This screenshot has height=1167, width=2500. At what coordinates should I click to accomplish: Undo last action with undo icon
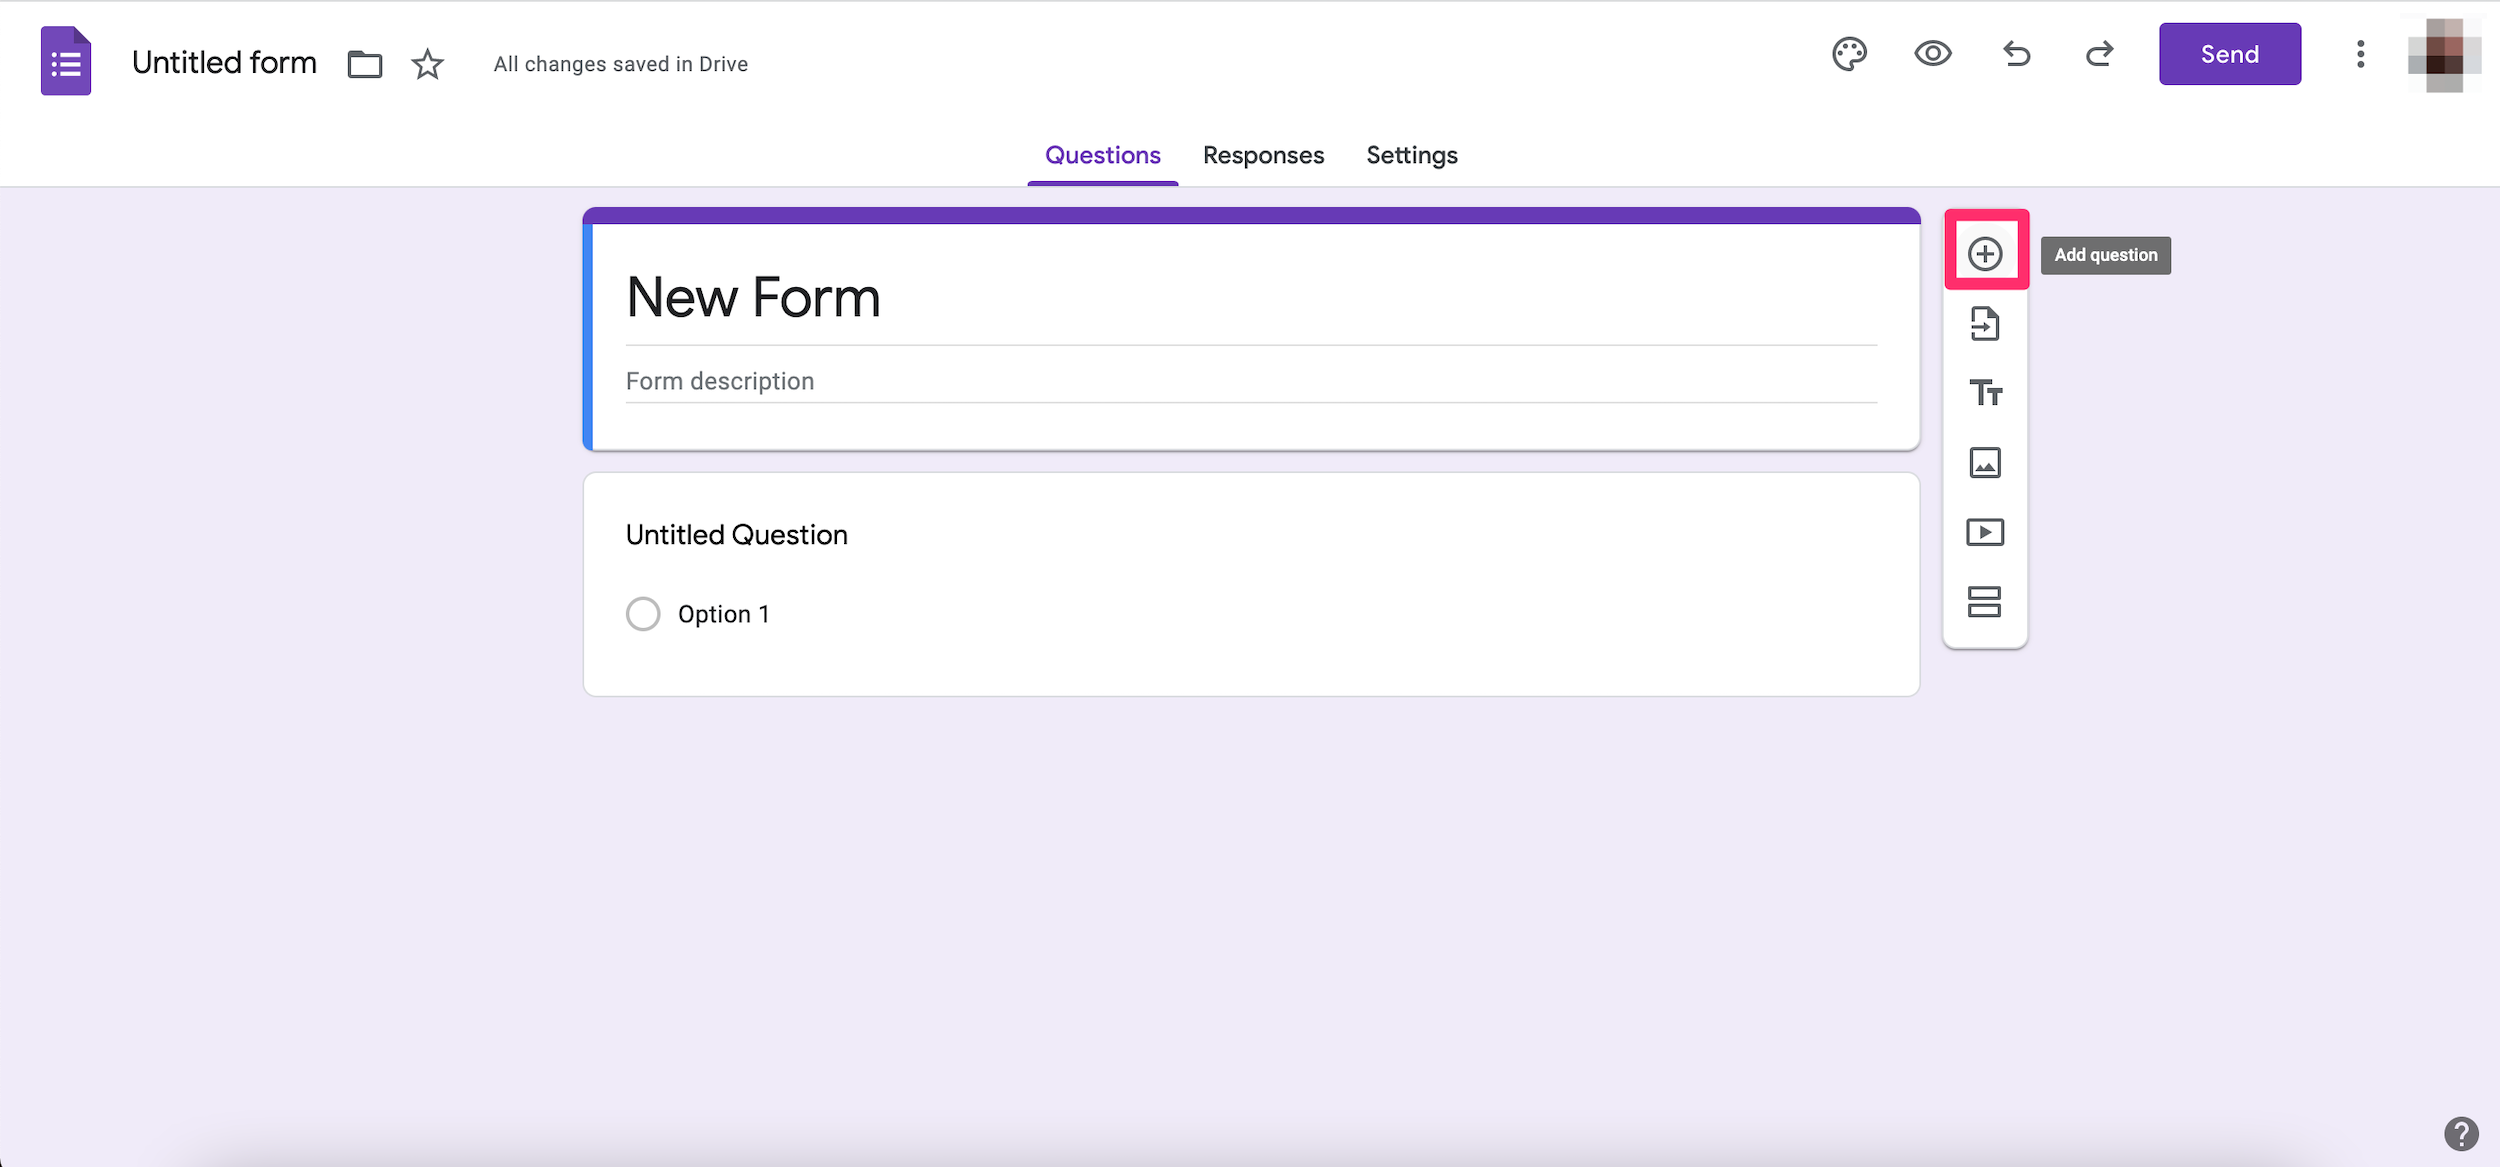click(2015, 53)
